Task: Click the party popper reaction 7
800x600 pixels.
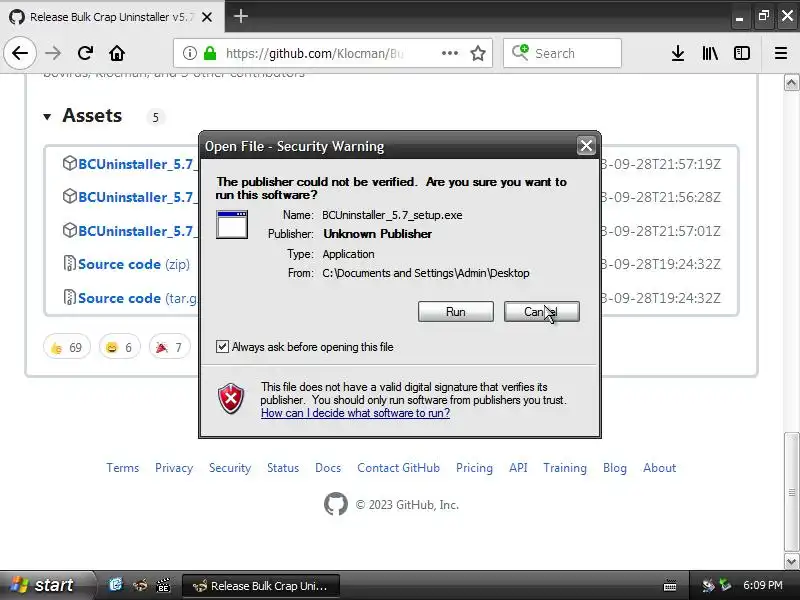Action: coord(169,347)
